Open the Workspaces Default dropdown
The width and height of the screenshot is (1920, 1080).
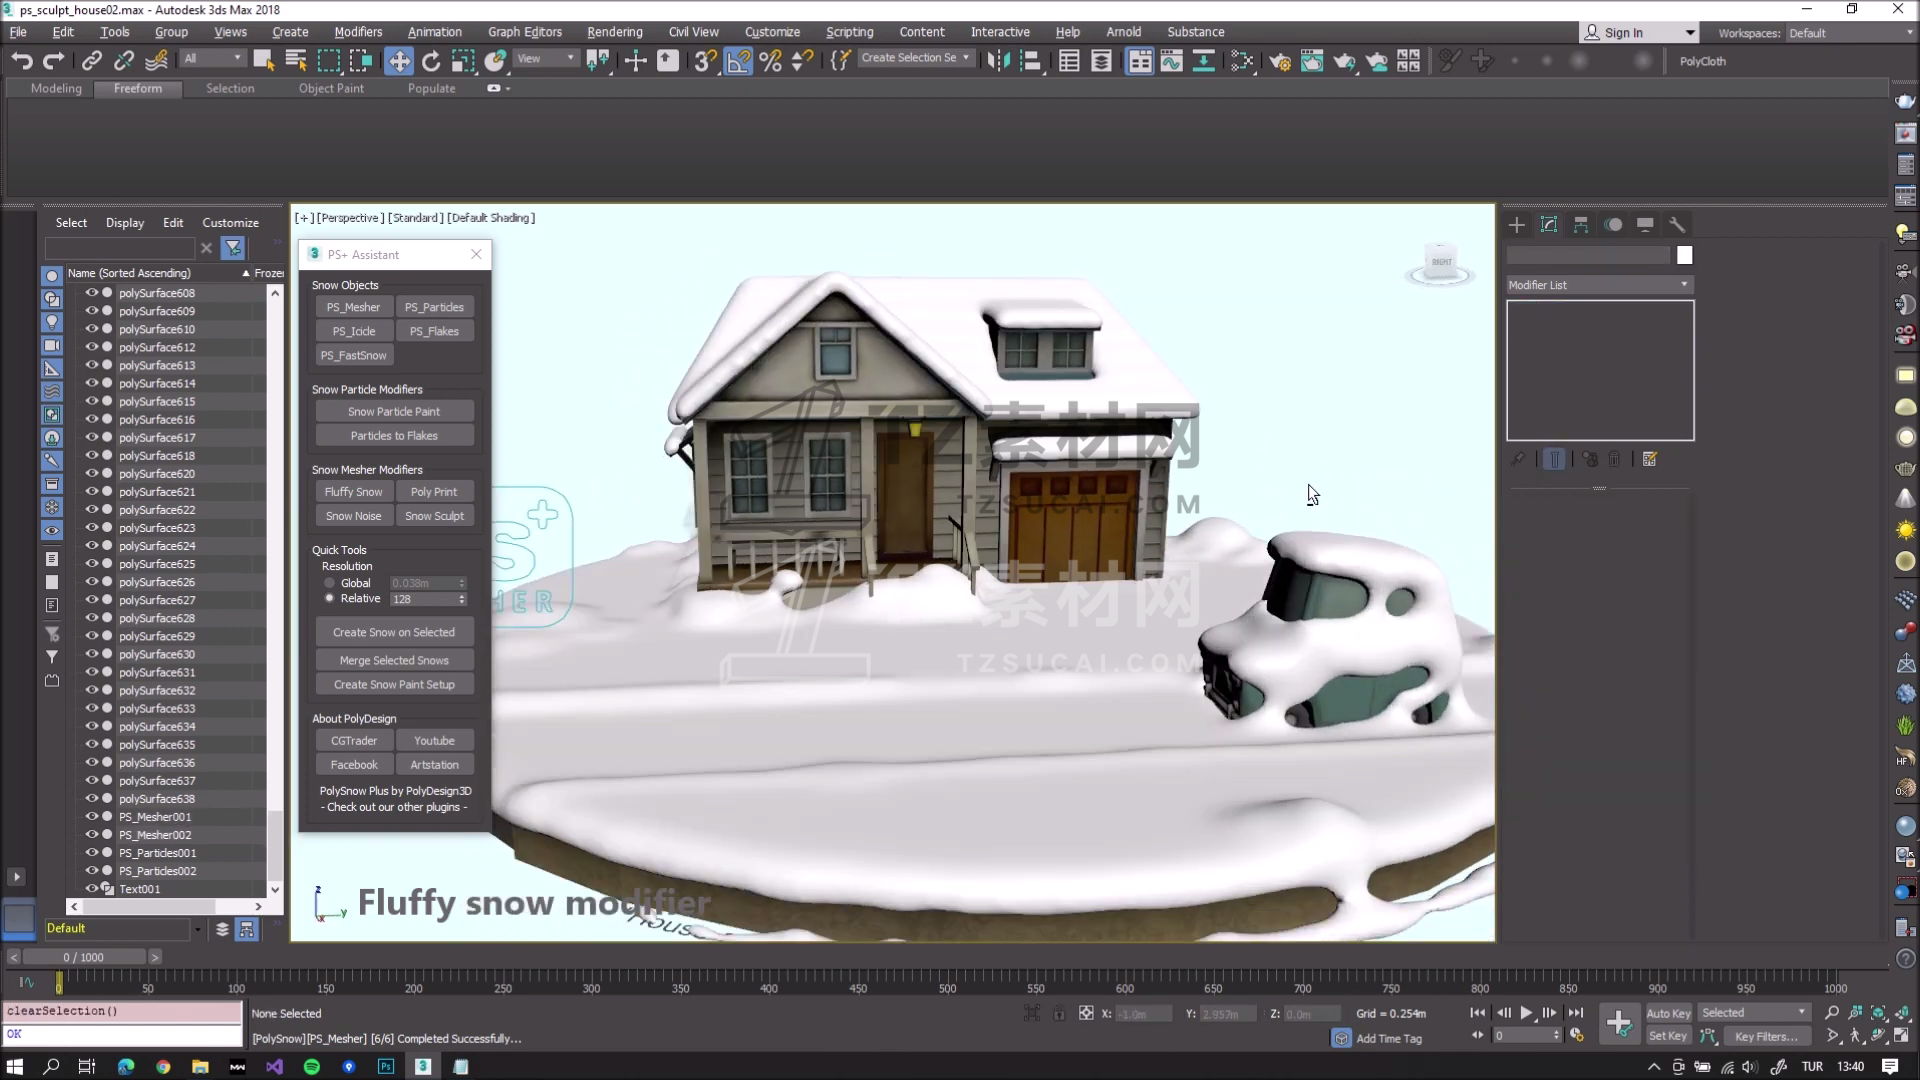[1848, 33]
